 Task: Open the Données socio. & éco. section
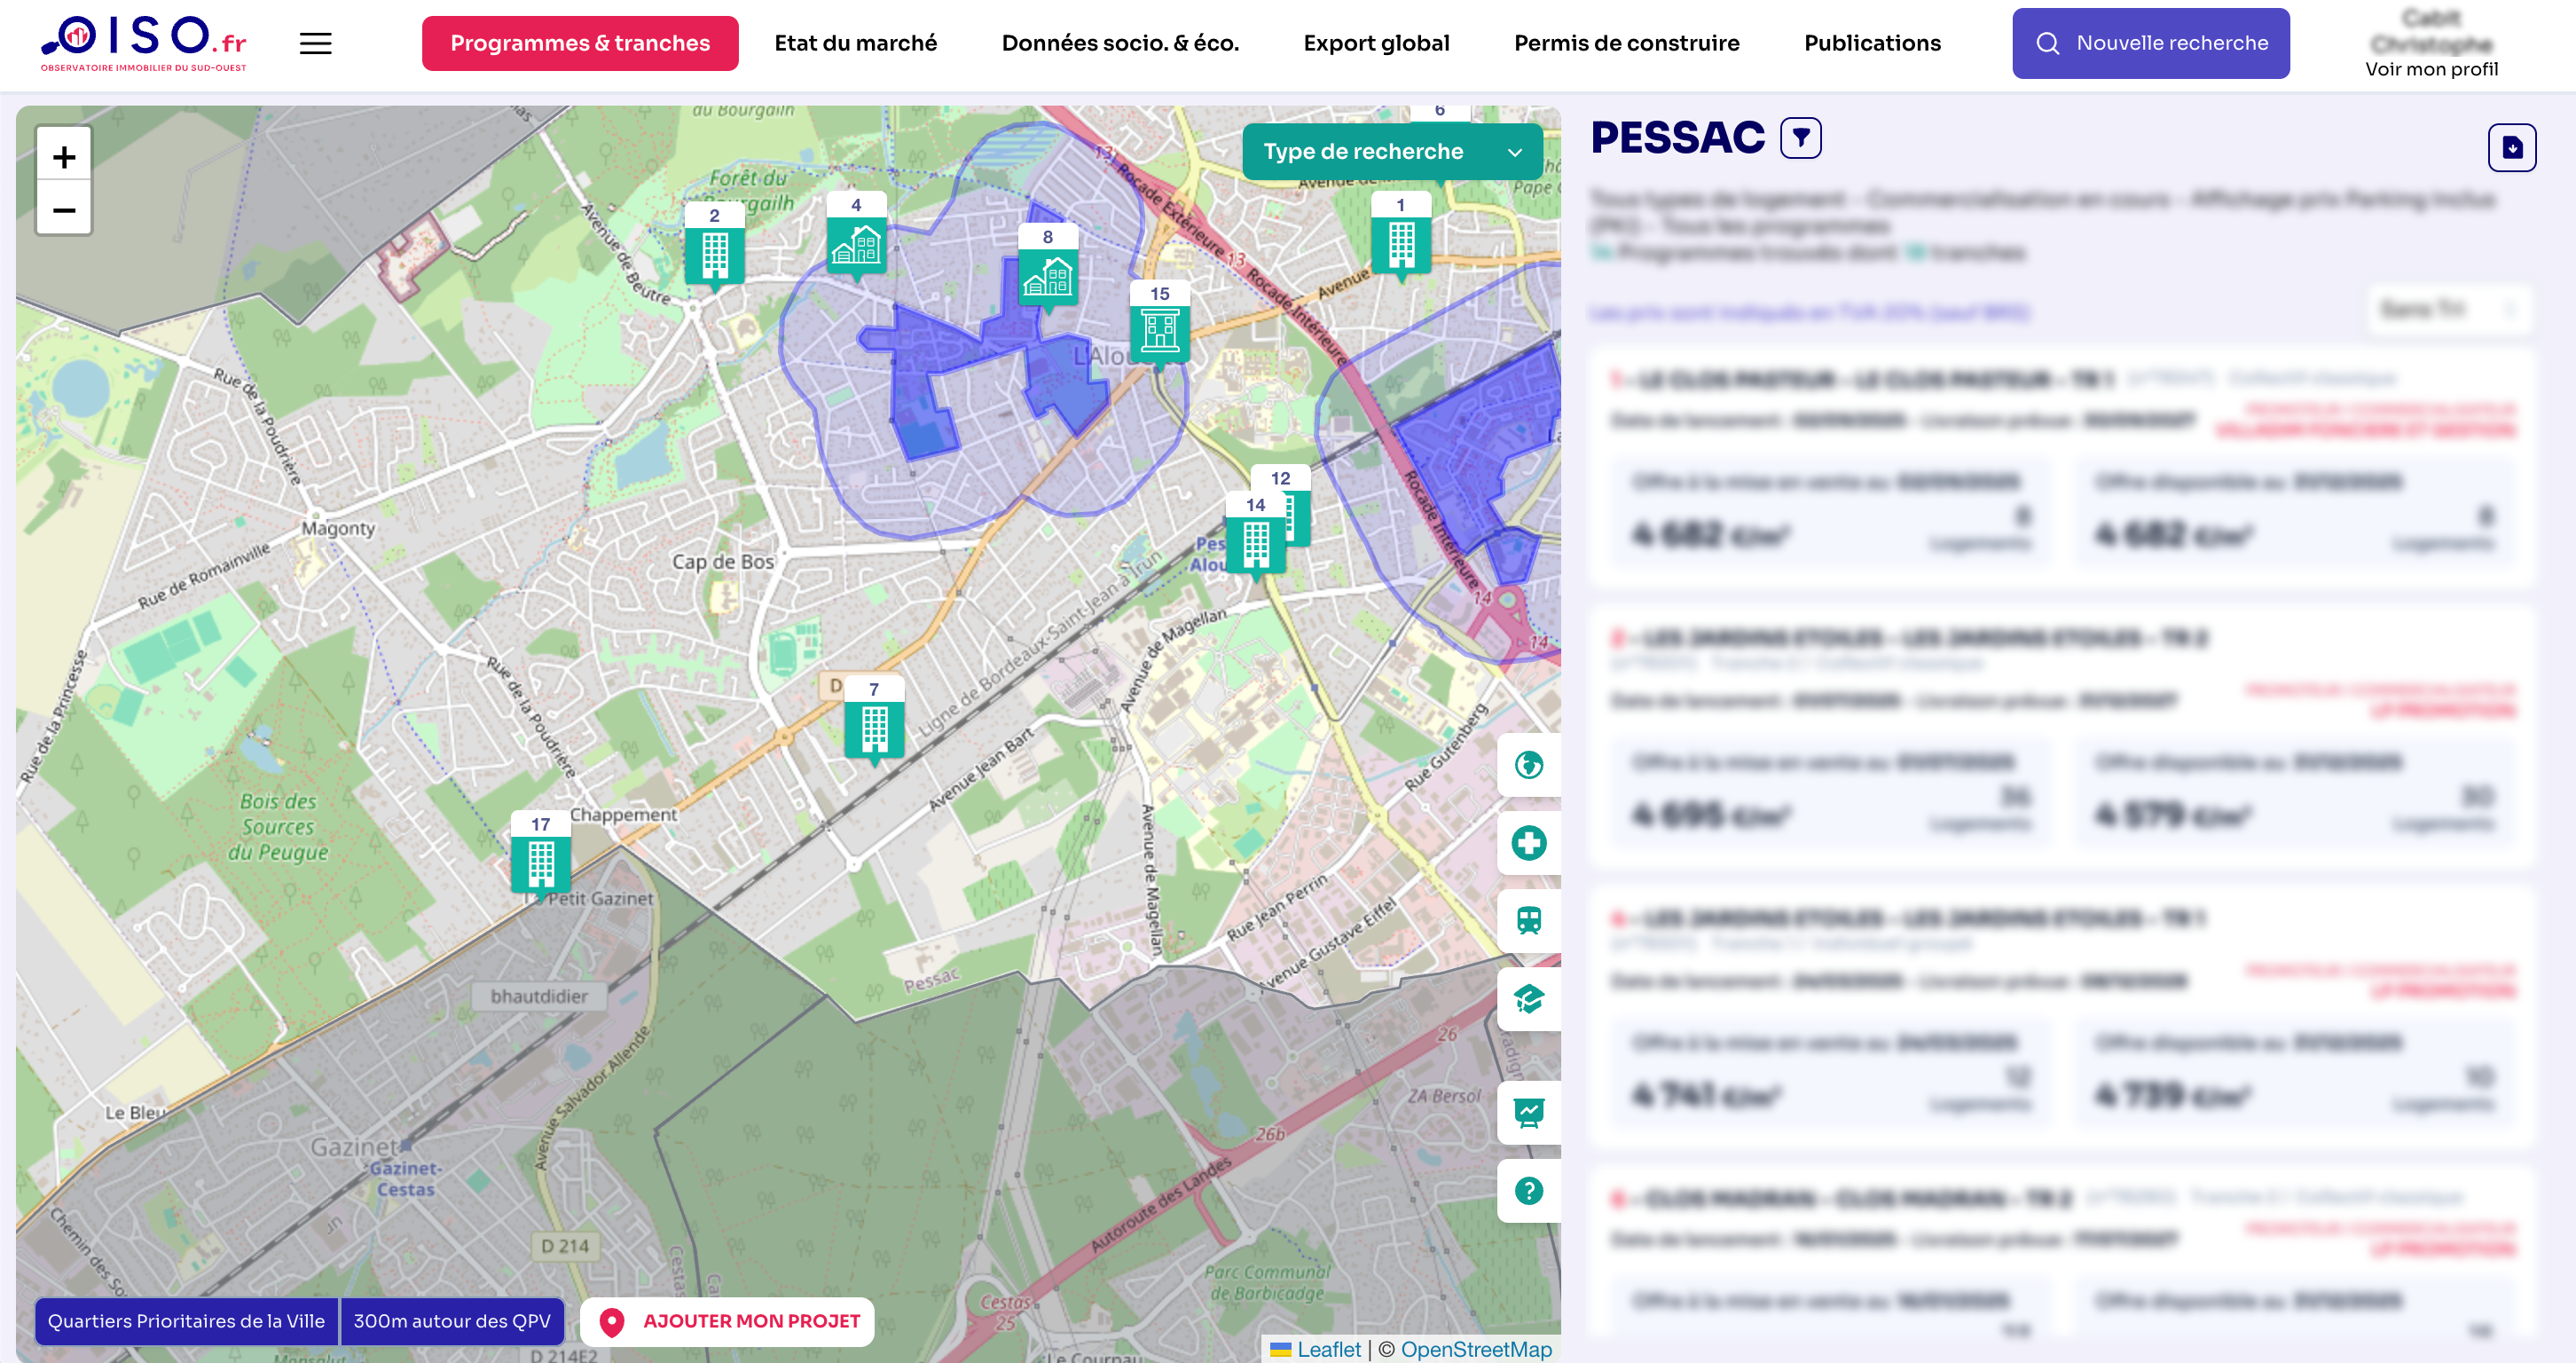[x=1120, y=43]
